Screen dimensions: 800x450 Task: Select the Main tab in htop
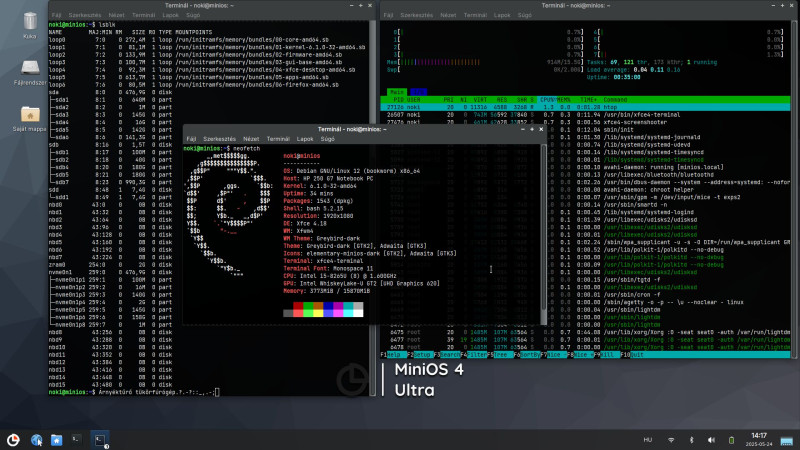pyautogui.click(x=396, y=92)
